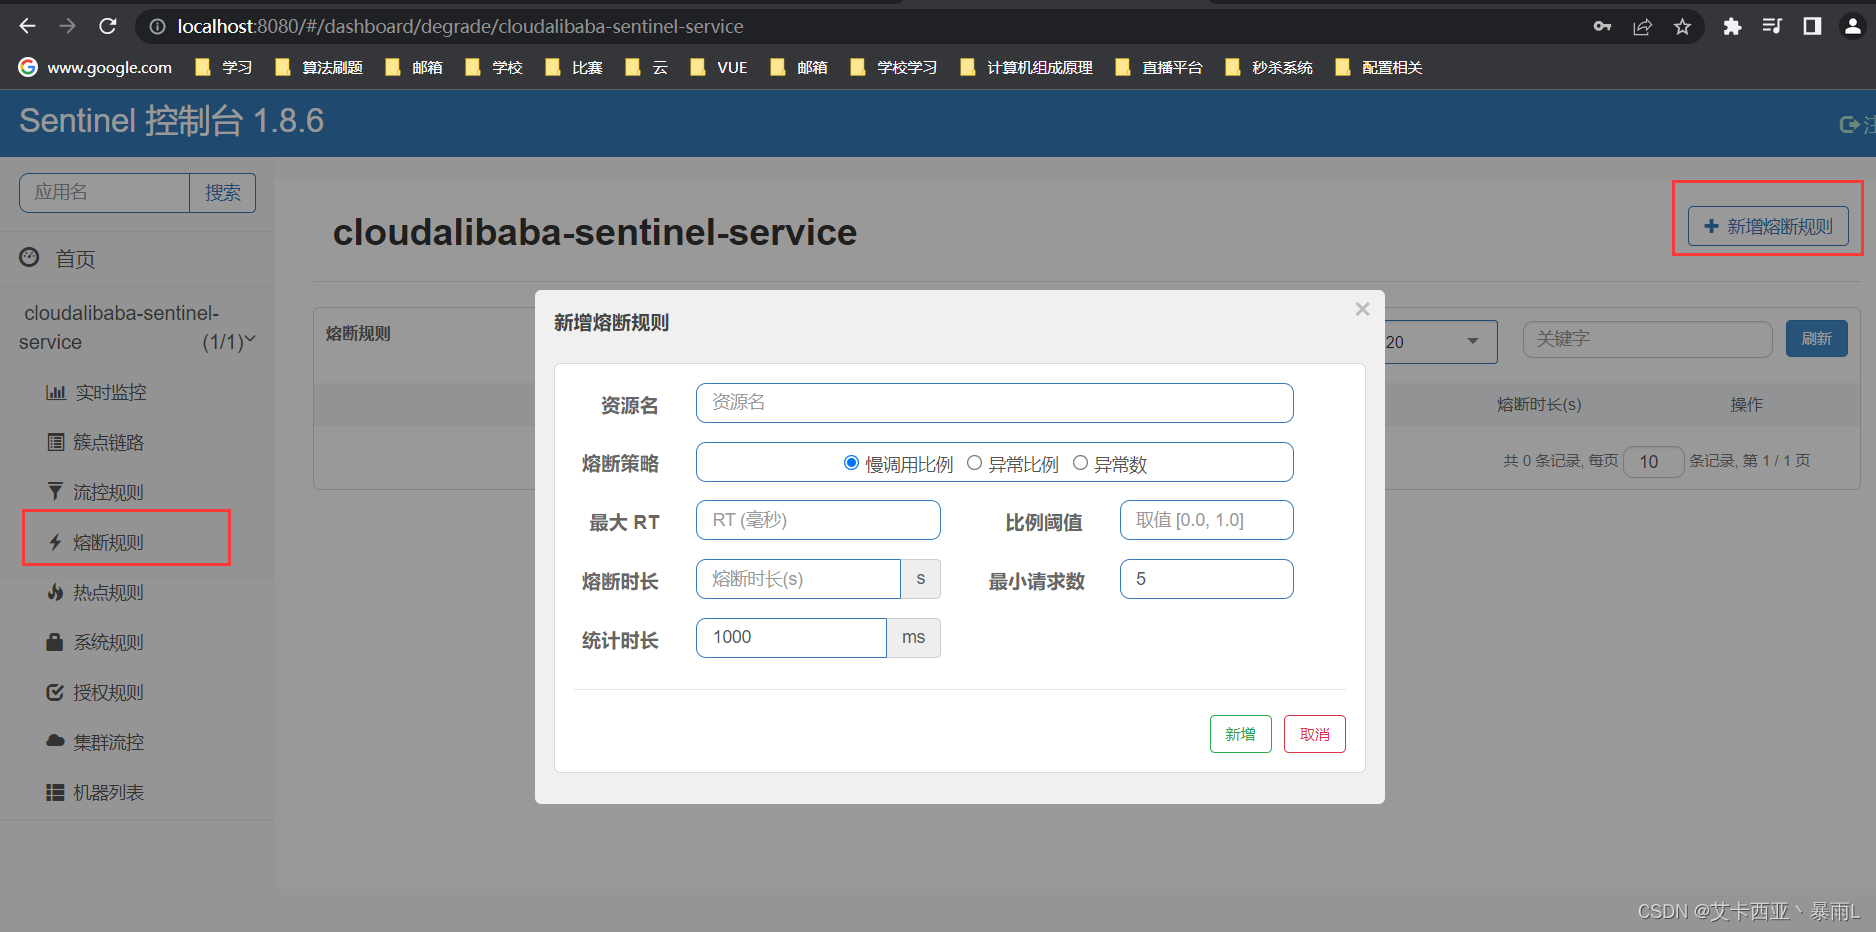Open the media control playlist icon
Screen dimensions: 1876x932
(x=1772, y=26)
